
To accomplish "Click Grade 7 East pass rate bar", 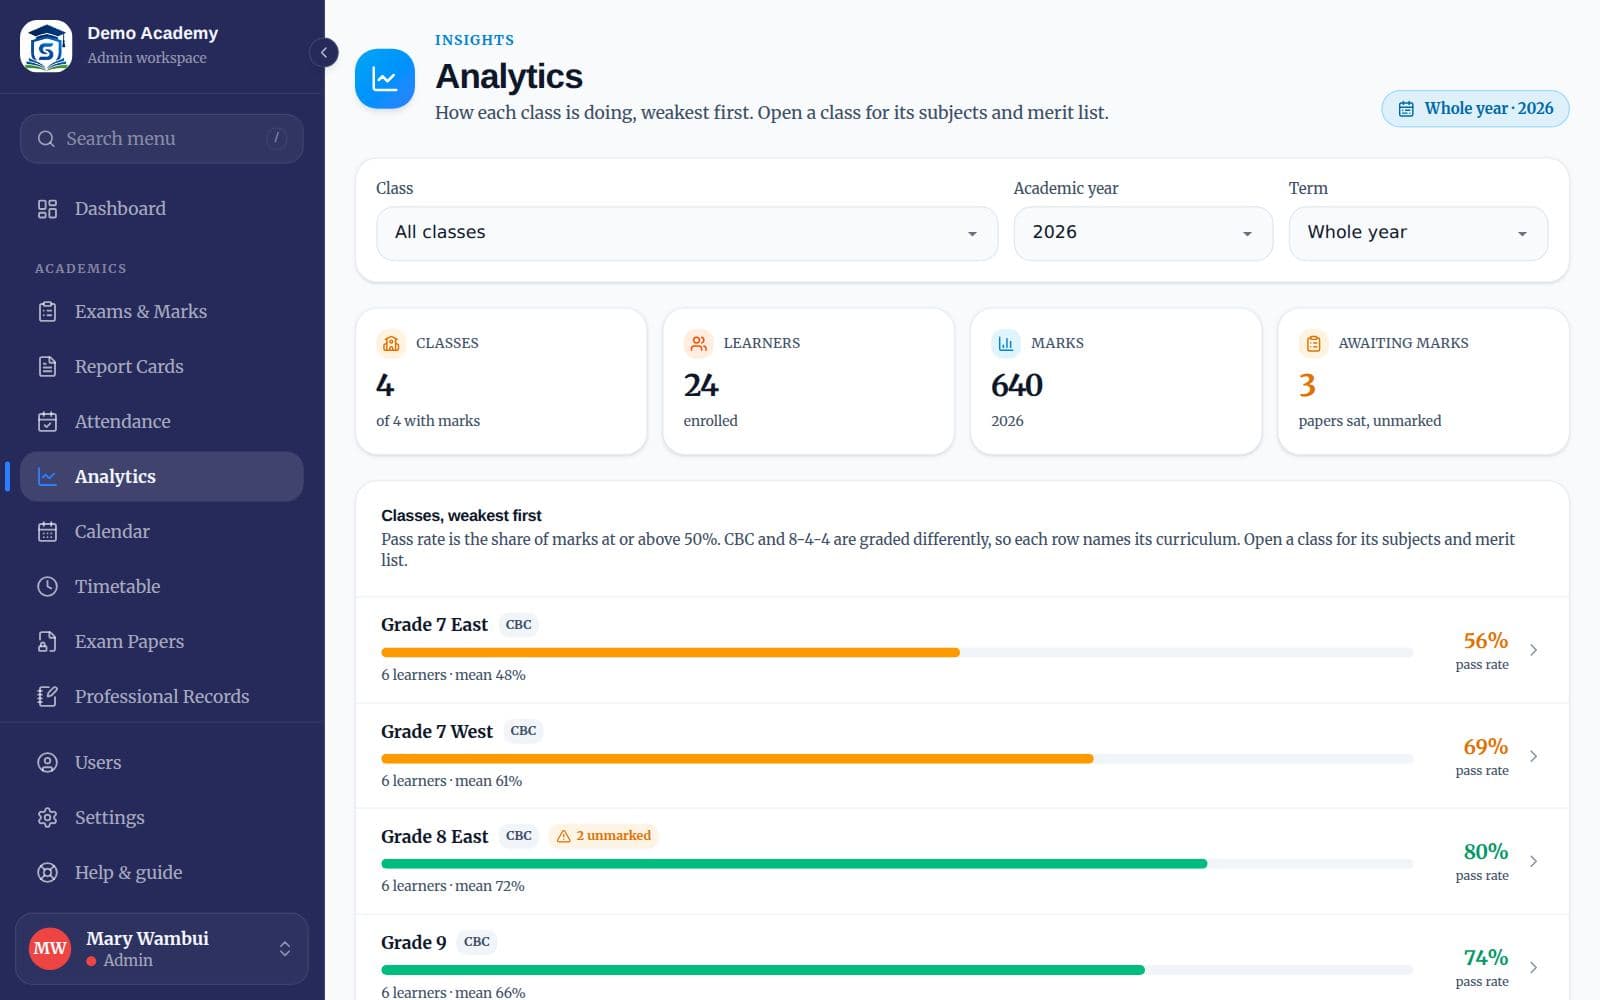I will [x=897, y=653].
